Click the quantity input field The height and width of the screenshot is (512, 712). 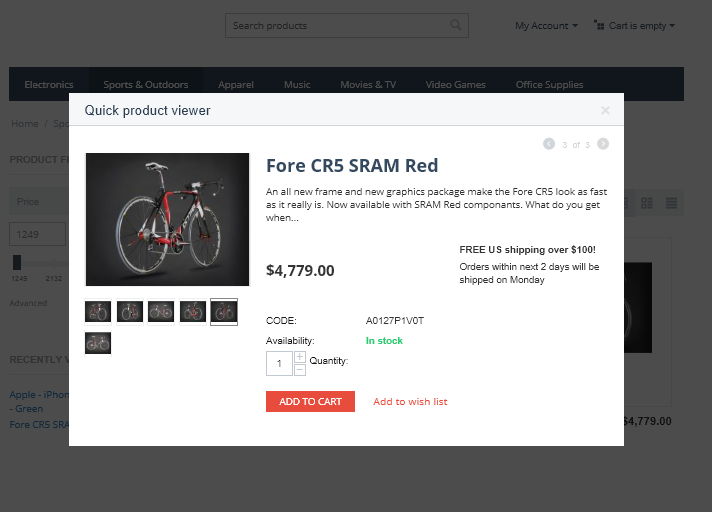pos(278,364)
